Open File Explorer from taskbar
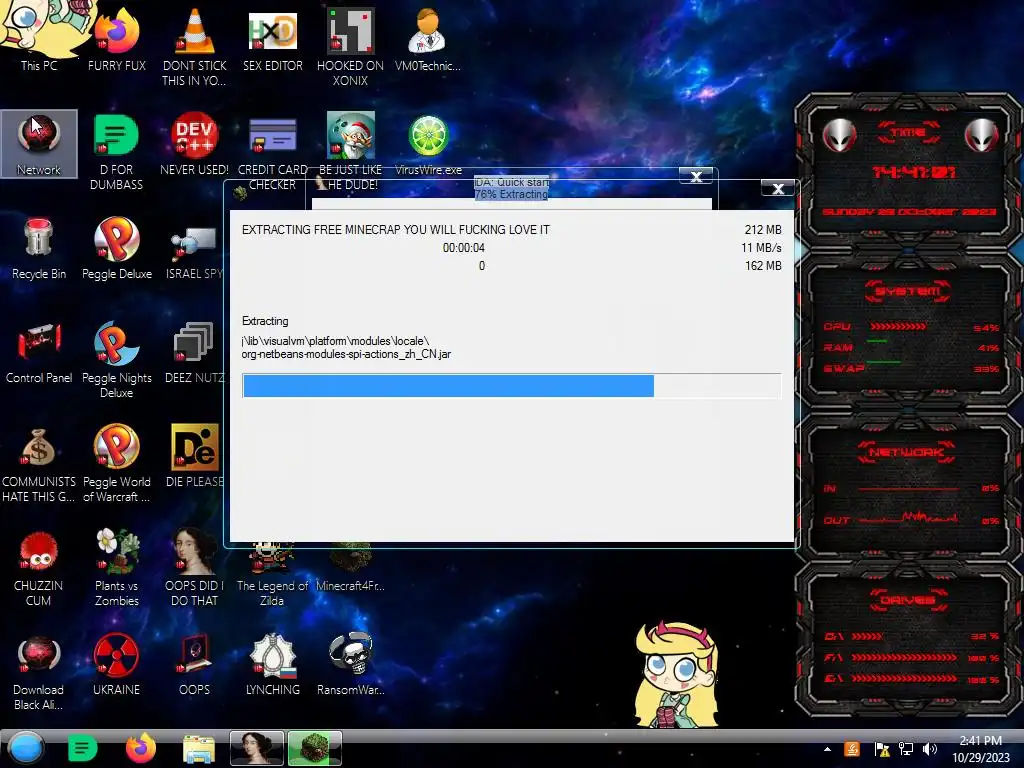Image resolution: width=1024 pixels, height=768 pixels. (x=199, y=748)
